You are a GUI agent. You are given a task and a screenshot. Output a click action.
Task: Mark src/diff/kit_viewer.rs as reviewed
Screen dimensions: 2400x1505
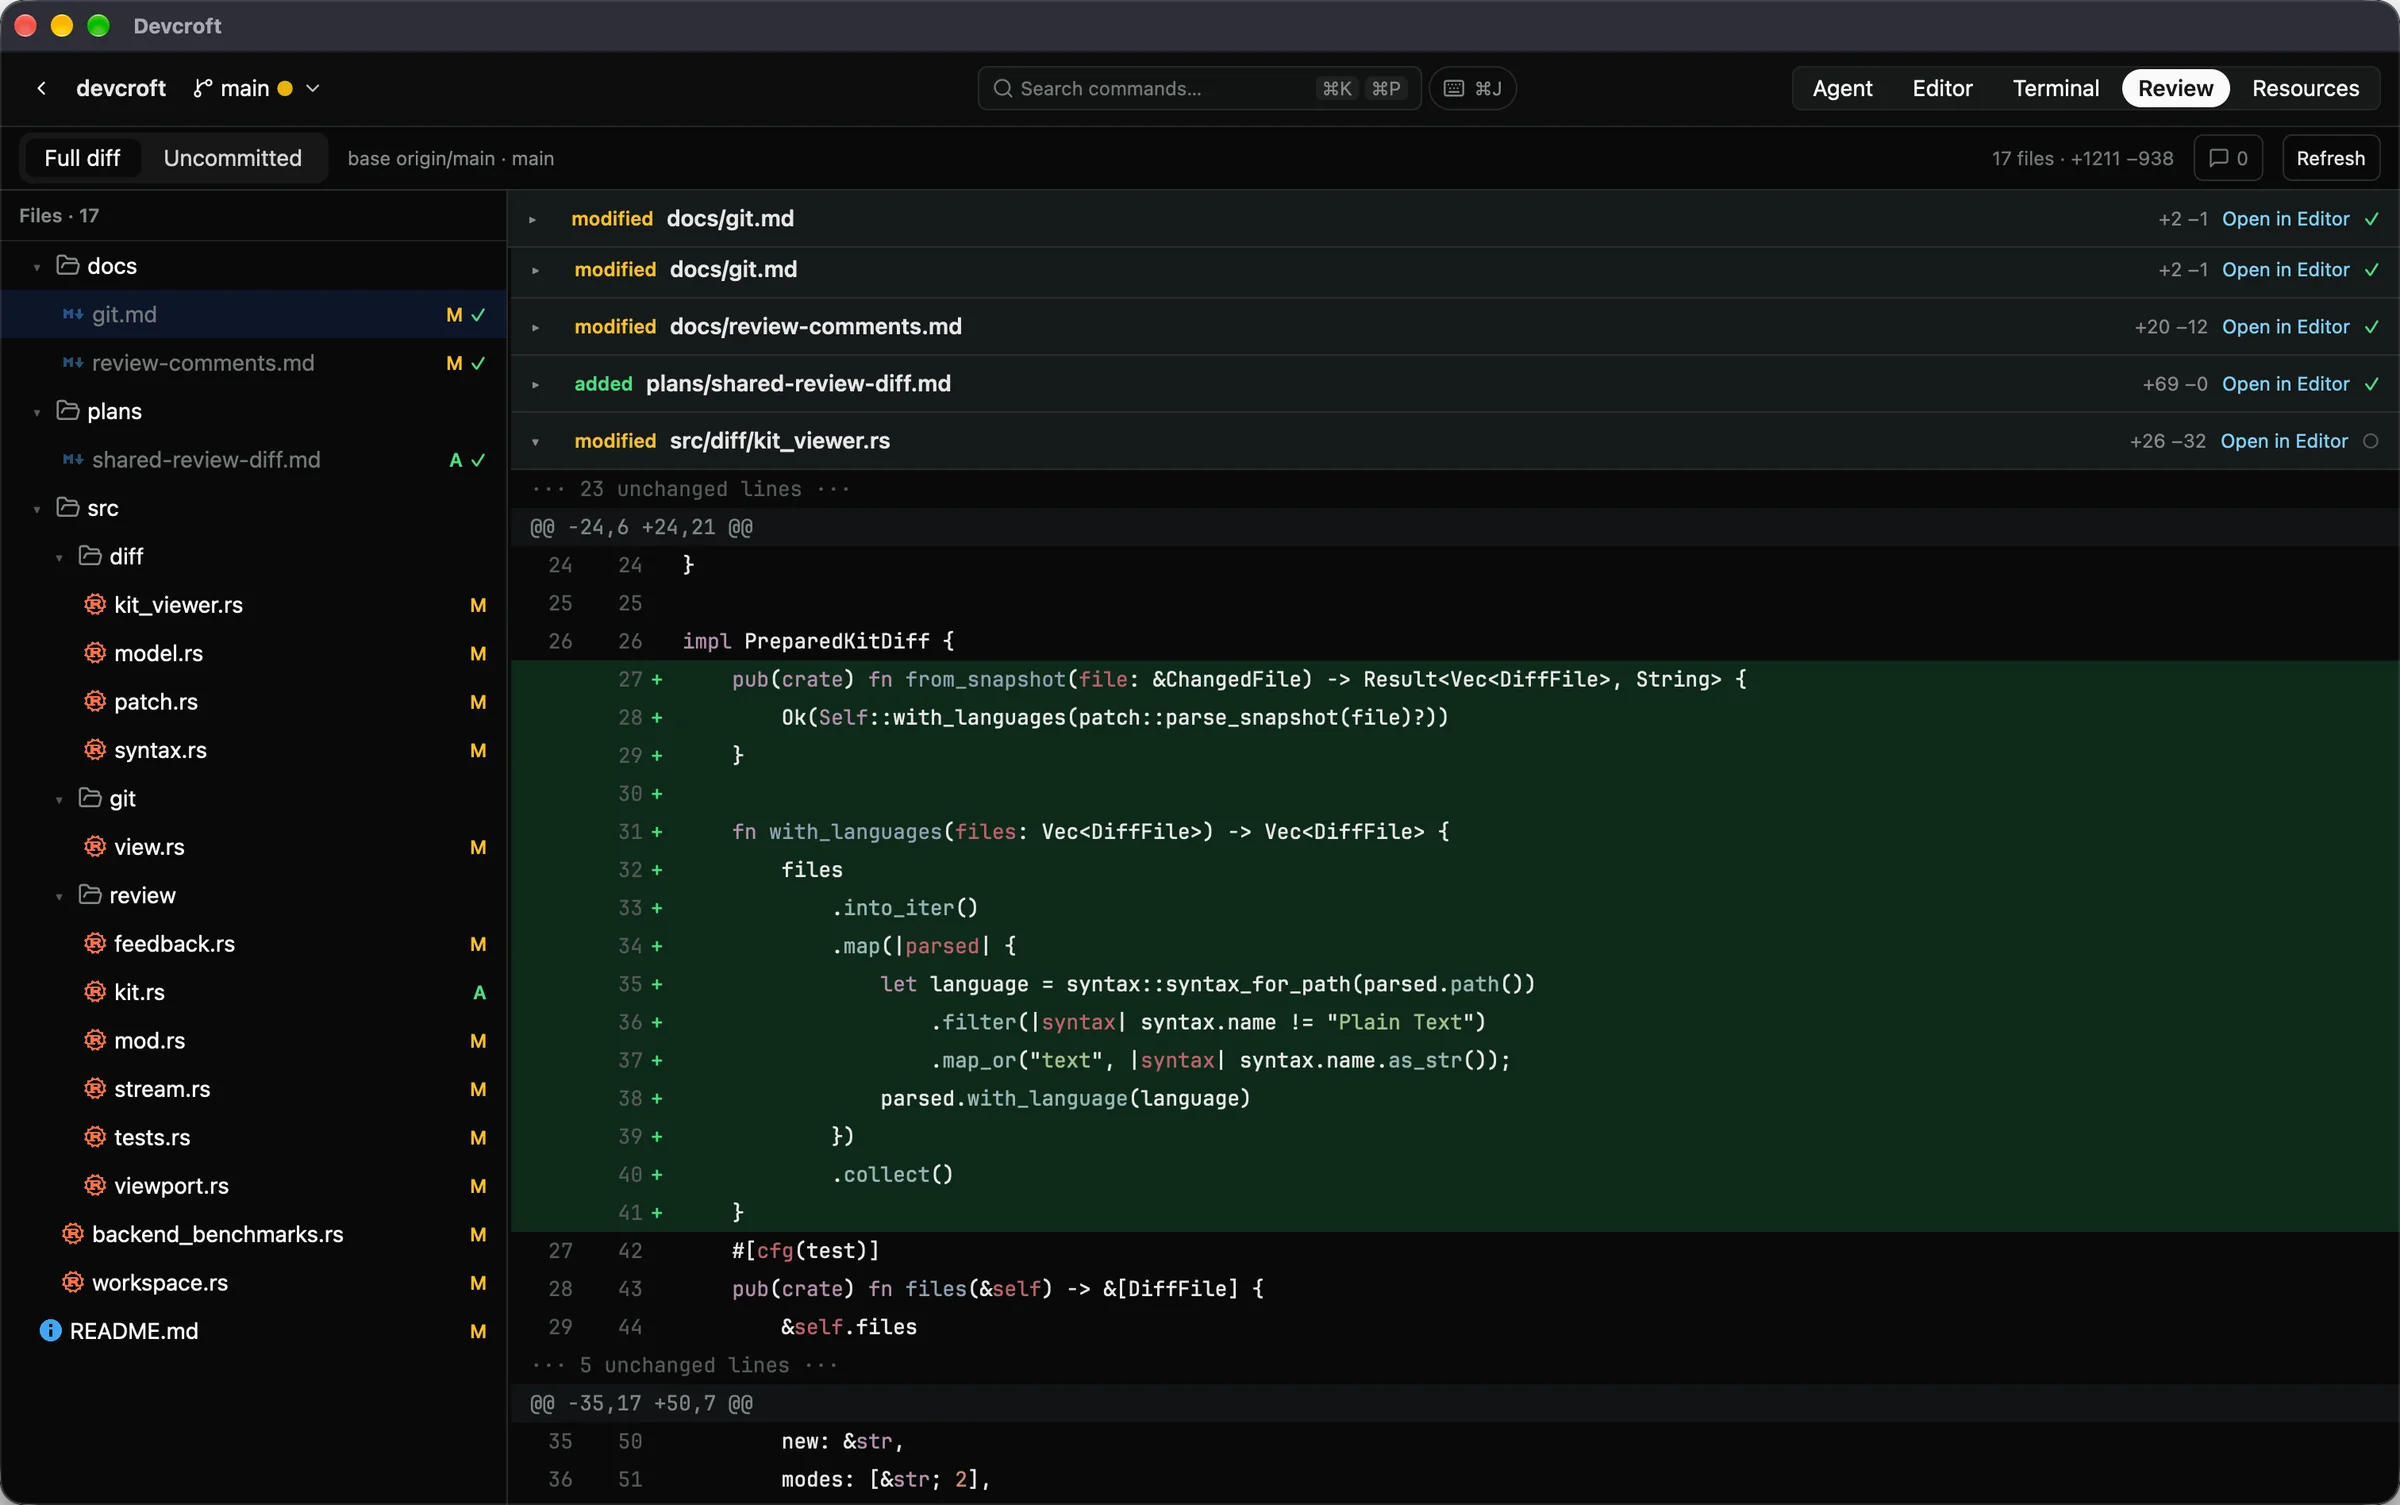[x=2370, y=441]
